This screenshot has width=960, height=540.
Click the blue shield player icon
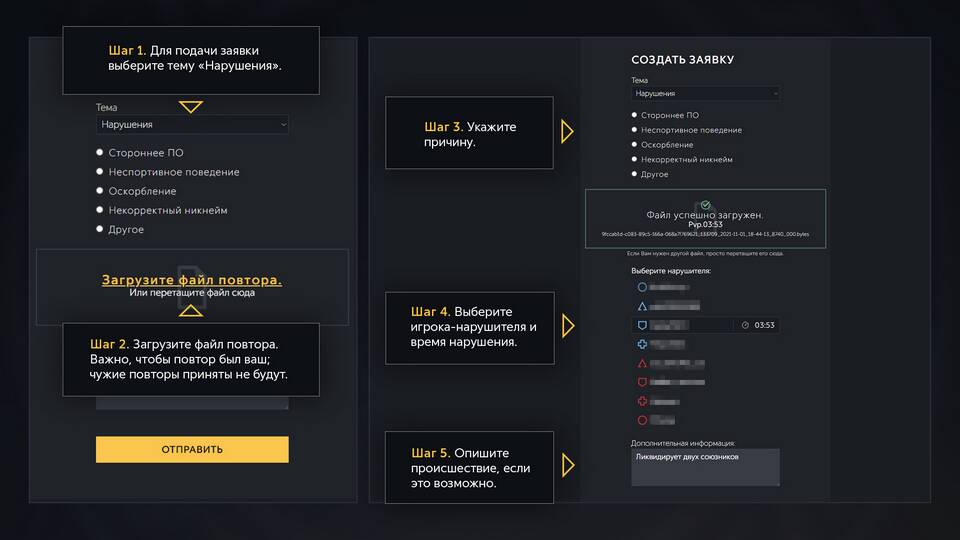(x=642, y=325)
